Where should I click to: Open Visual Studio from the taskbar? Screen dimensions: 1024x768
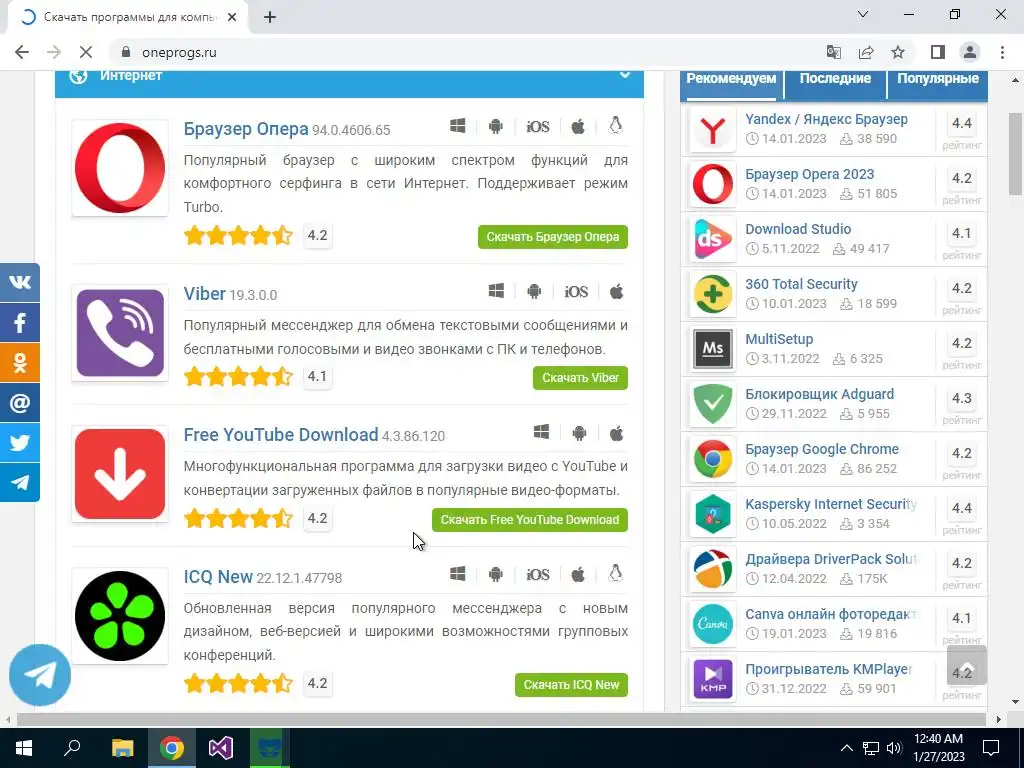click(x=220, y=748)
